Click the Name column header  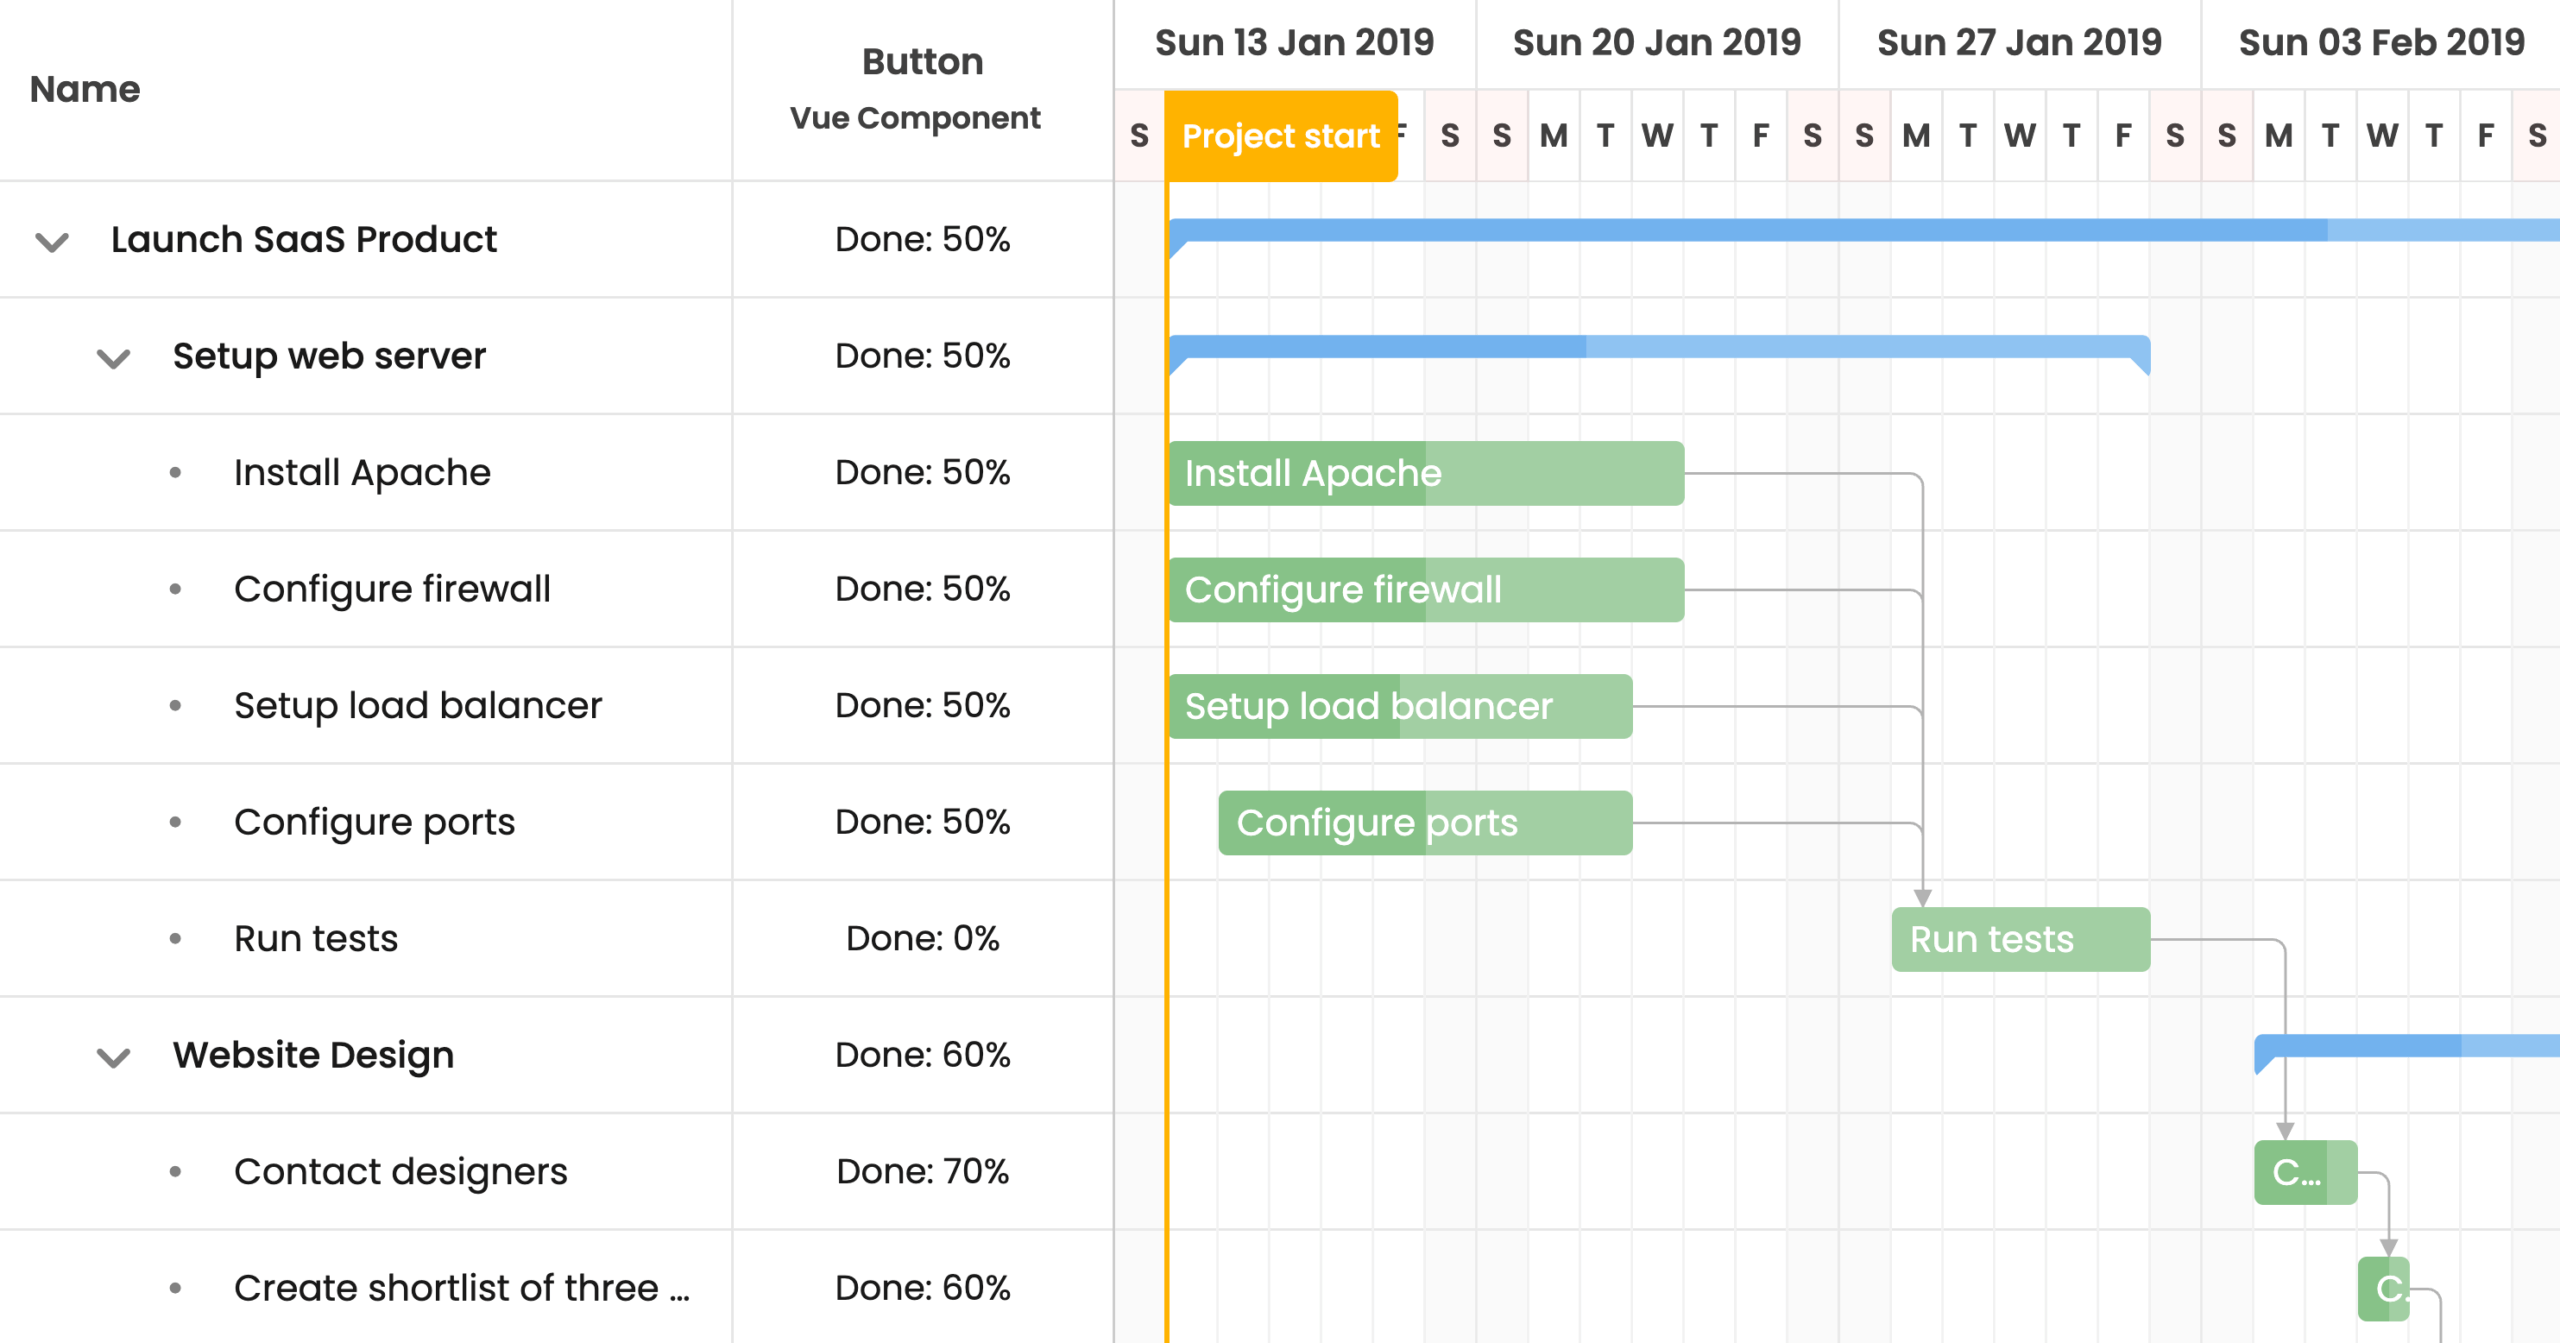[x=85, y=90]
